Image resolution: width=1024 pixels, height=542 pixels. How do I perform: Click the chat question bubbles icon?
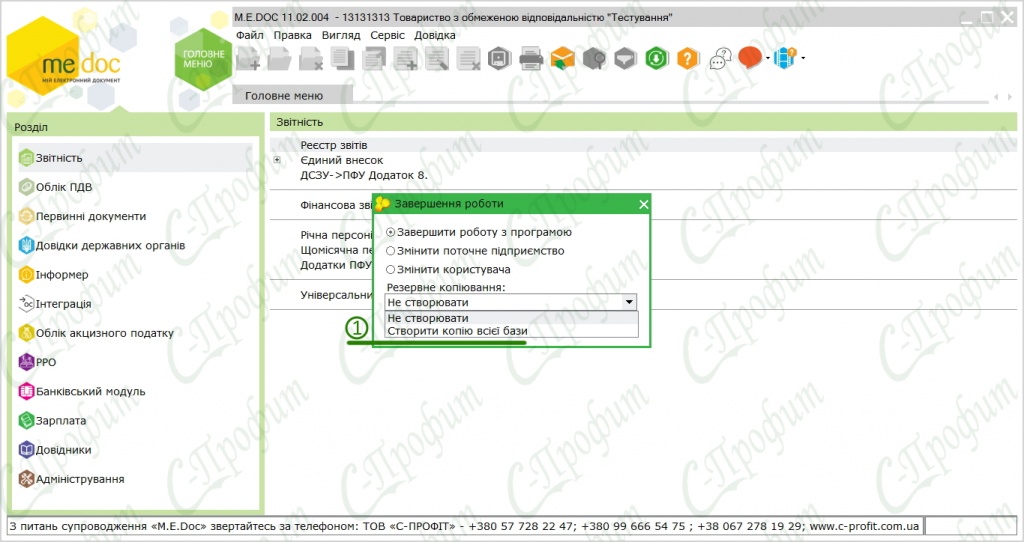(720, 59)
